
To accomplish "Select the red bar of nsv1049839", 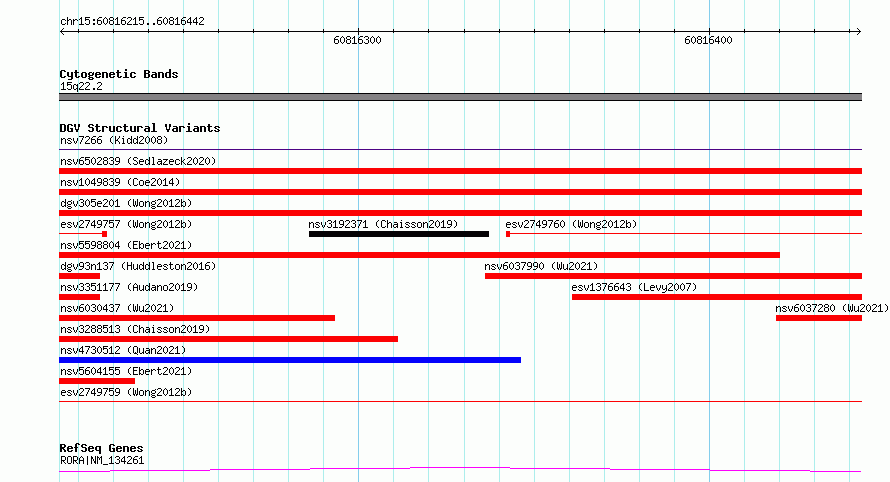I will pos(460,192).
